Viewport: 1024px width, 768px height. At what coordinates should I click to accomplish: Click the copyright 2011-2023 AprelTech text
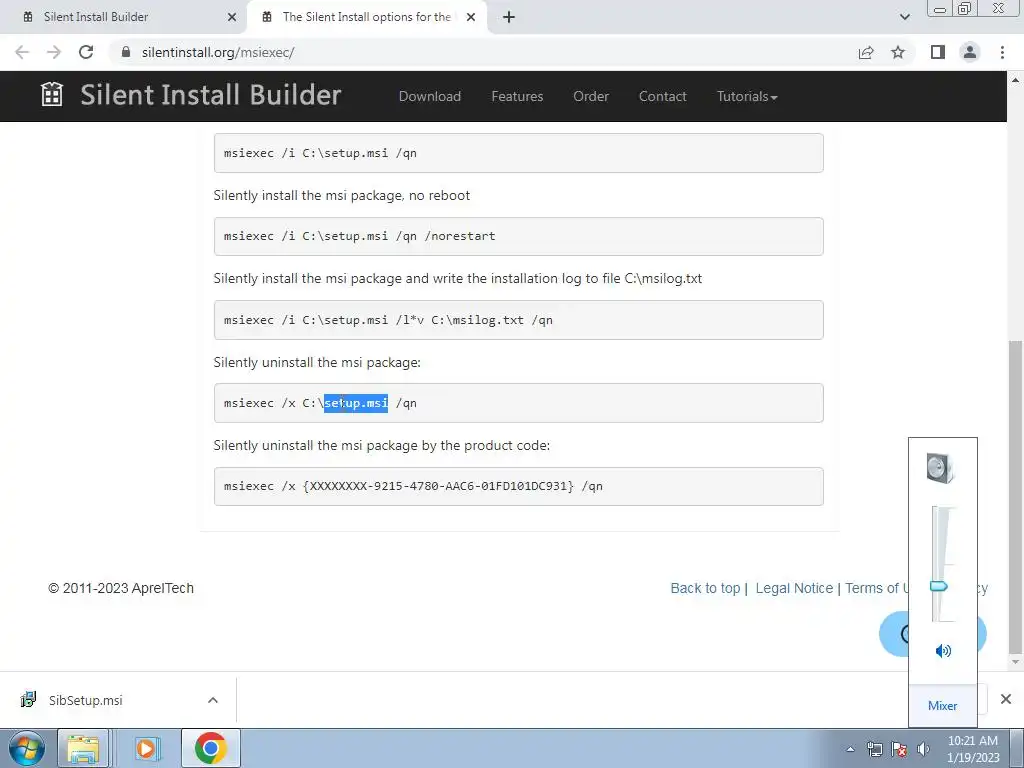(x=121, y=588)
